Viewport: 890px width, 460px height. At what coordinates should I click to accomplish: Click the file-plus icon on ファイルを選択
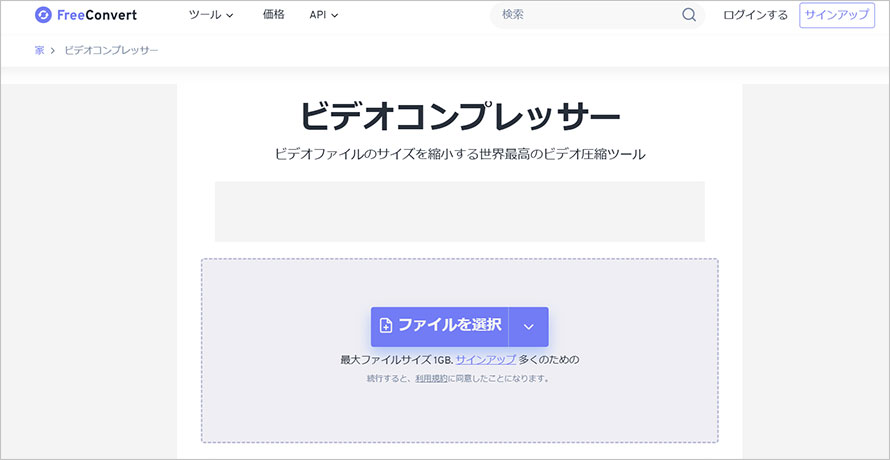pos(386,325)
